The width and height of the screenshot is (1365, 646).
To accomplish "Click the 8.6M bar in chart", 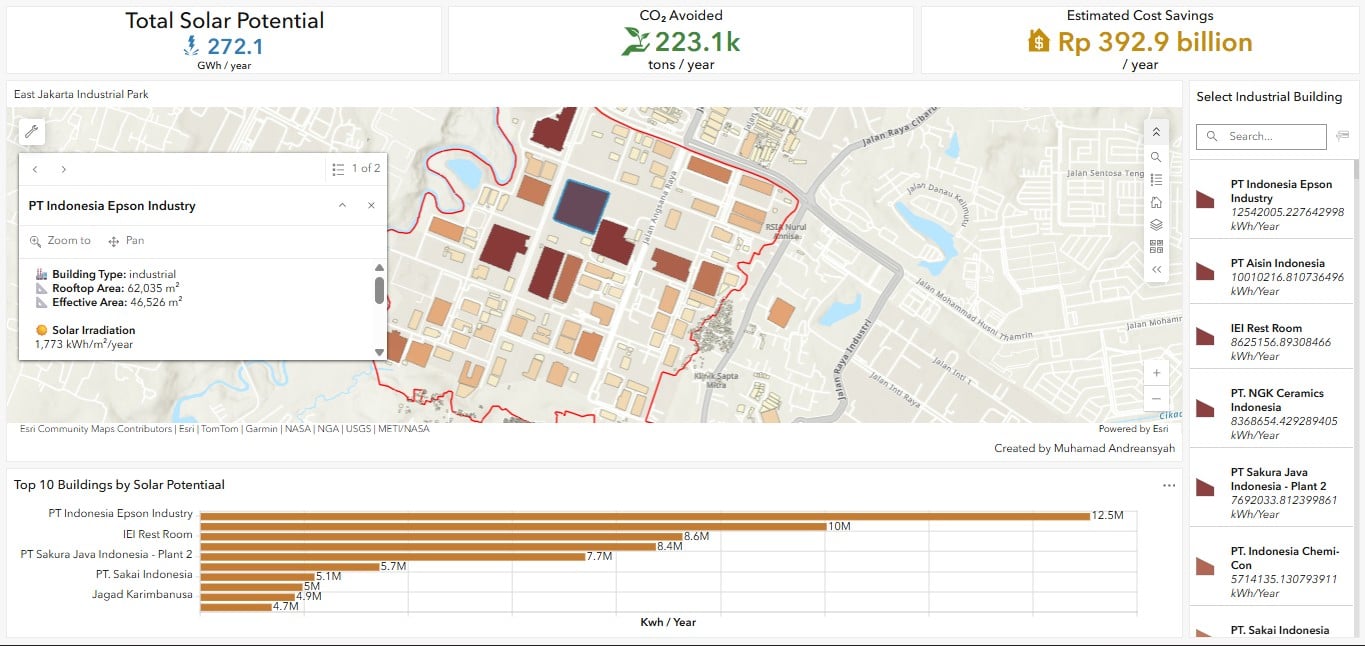I will point(441,537).
